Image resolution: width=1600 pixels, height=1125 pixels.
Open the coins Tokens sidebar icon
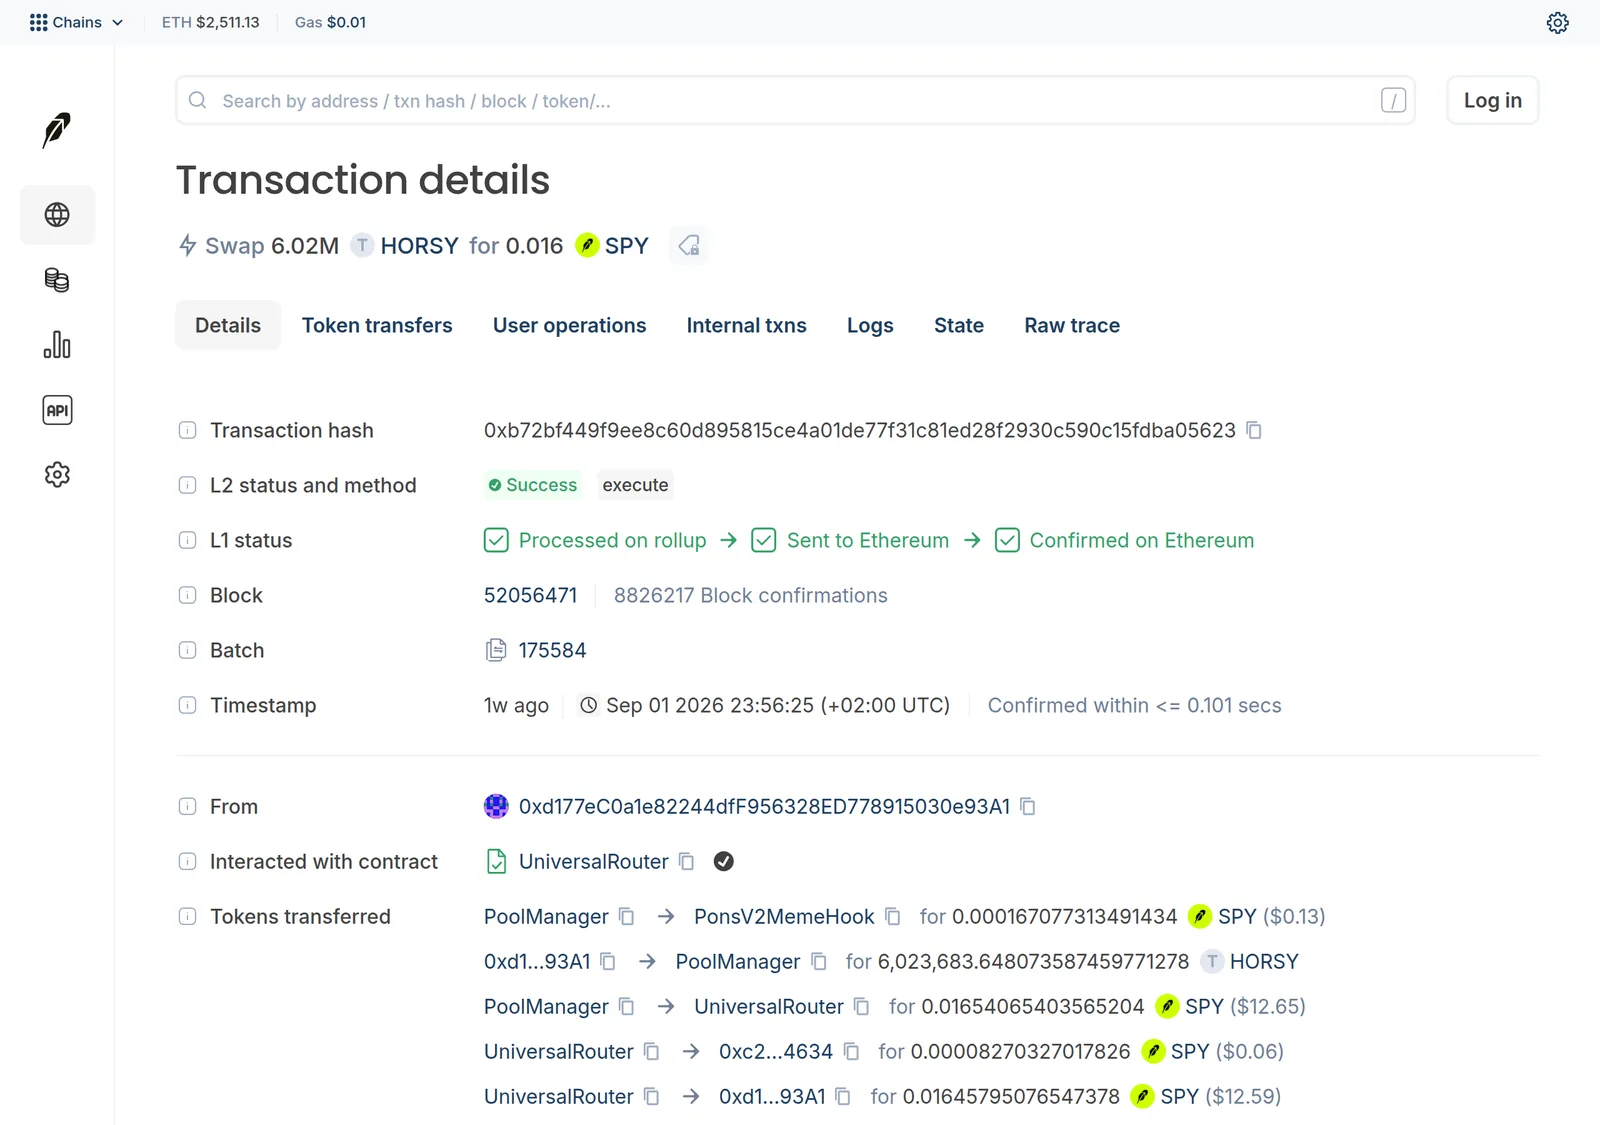57,280
